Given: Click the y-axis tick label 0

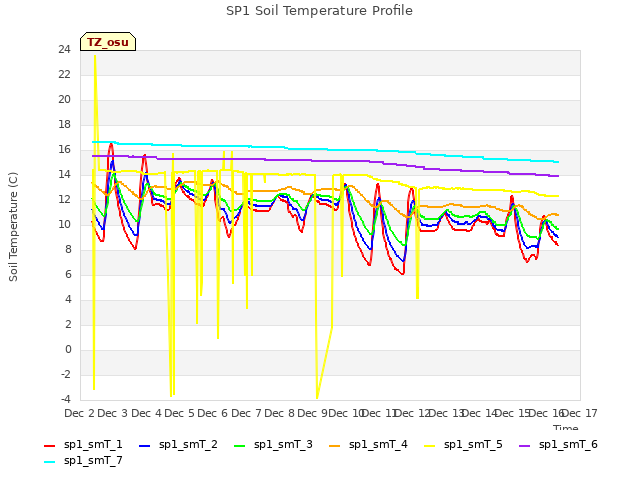Looking at the screenshot, I should pyautogui.click(x=68, y=350).
